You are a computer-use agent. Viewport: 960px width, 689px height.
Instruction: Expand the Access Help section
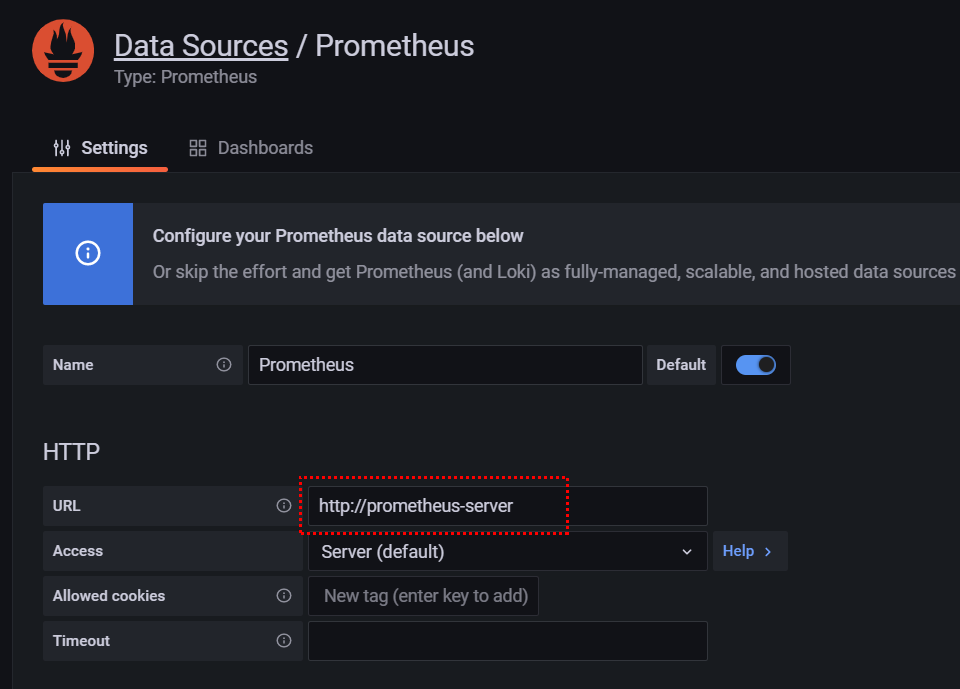tap(749, 551)
